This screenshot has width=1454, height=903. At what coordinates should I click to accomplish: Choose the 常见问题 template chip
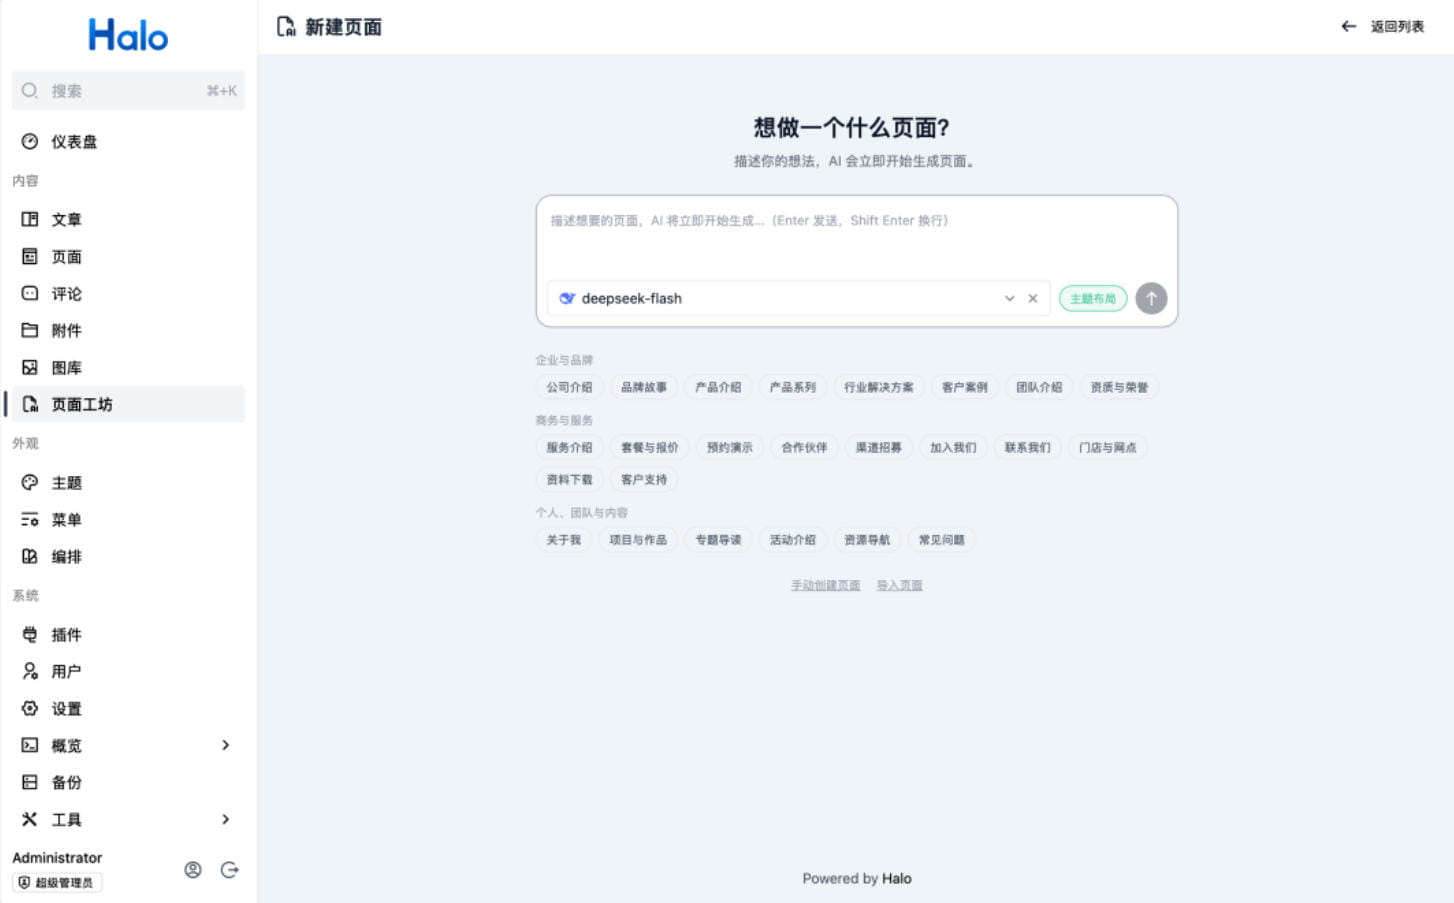point(942,540)
